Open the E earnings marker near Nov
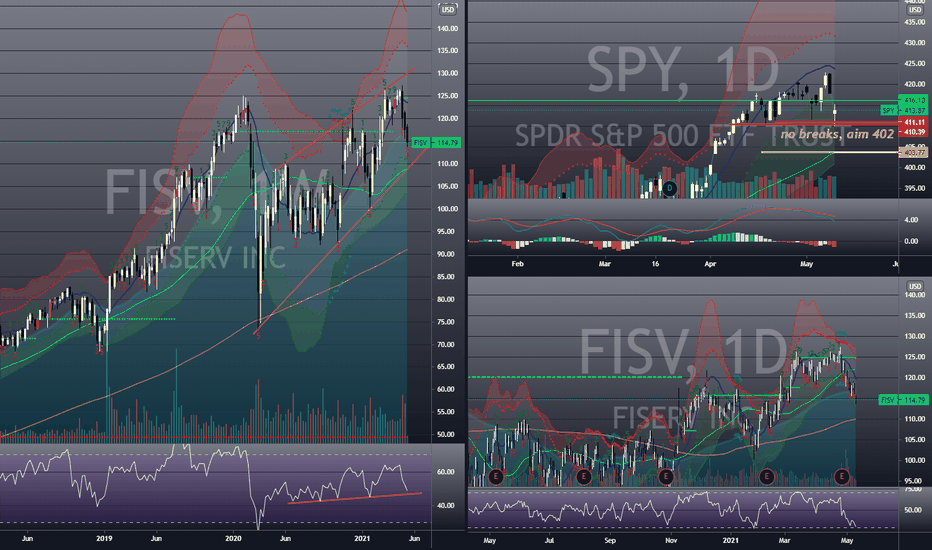 pyautogui.click(x=666, y=476)
